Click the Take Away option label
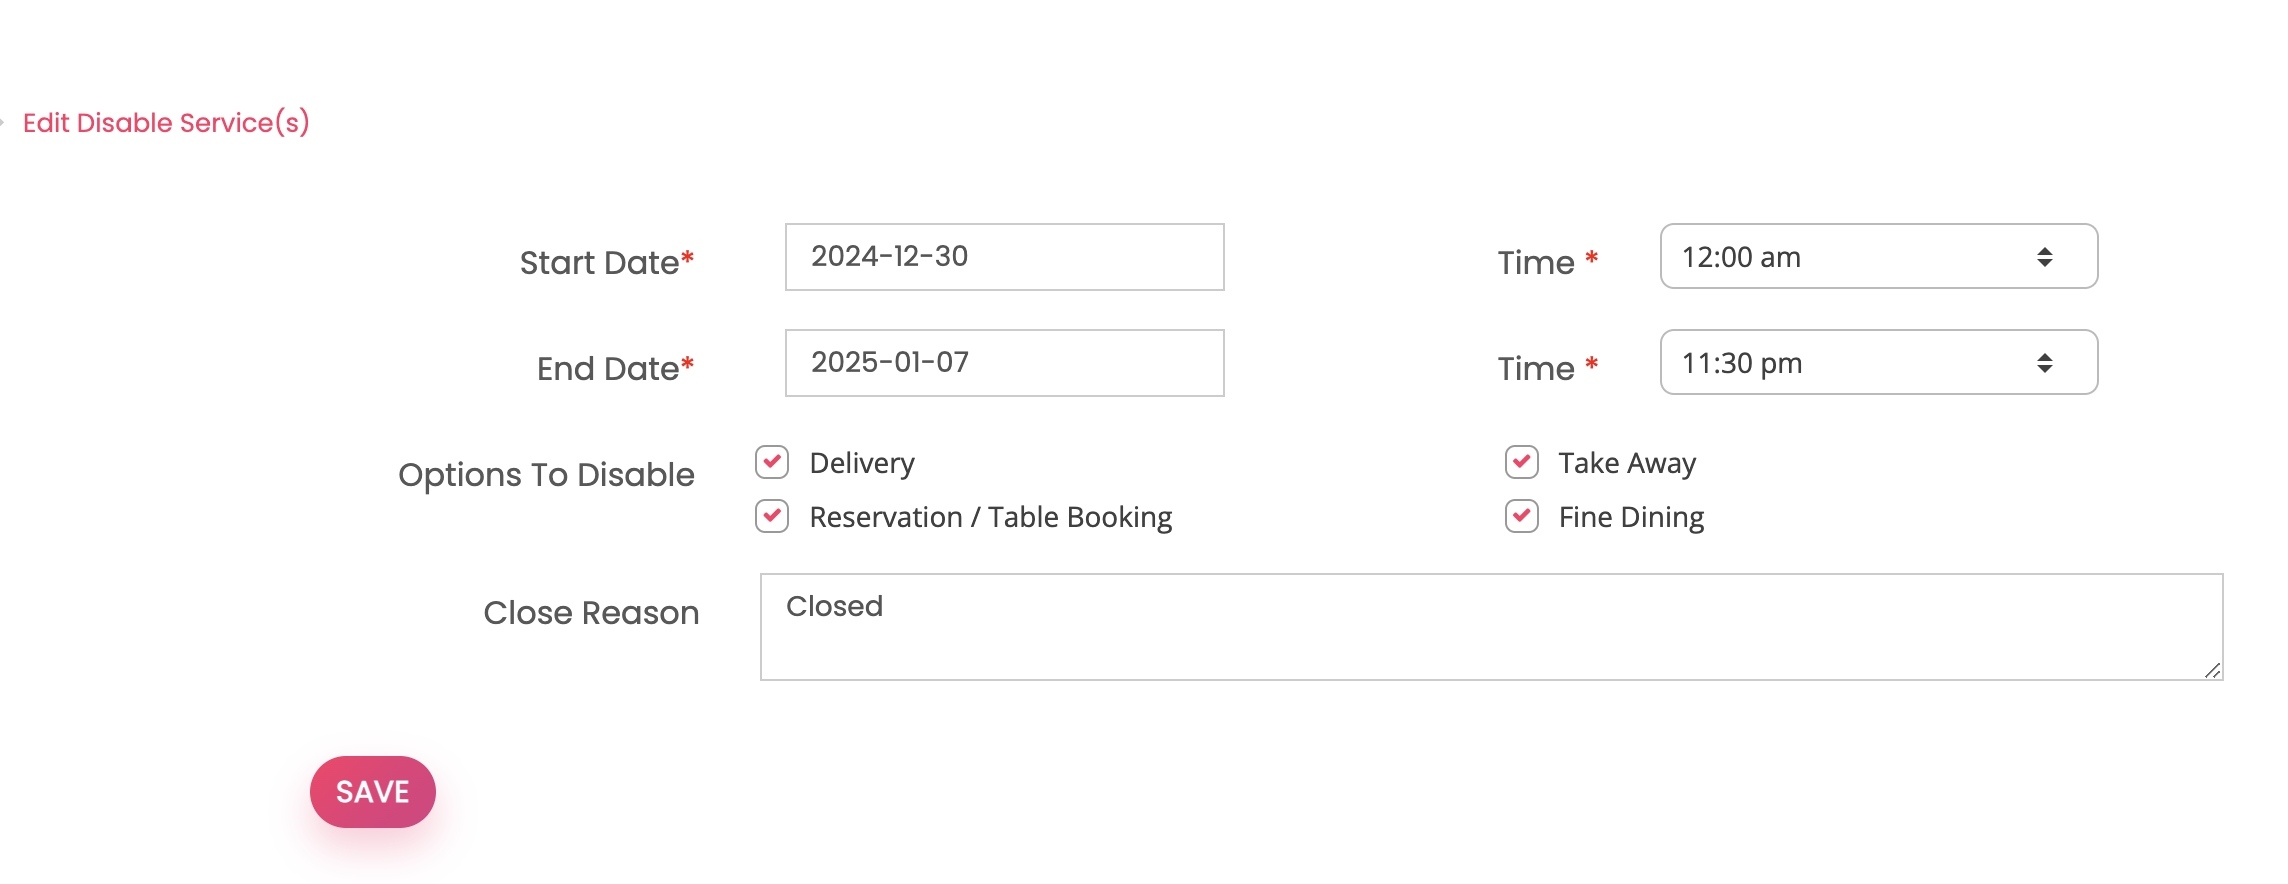Viewport: 2288px width, 884px height. 1627,463
